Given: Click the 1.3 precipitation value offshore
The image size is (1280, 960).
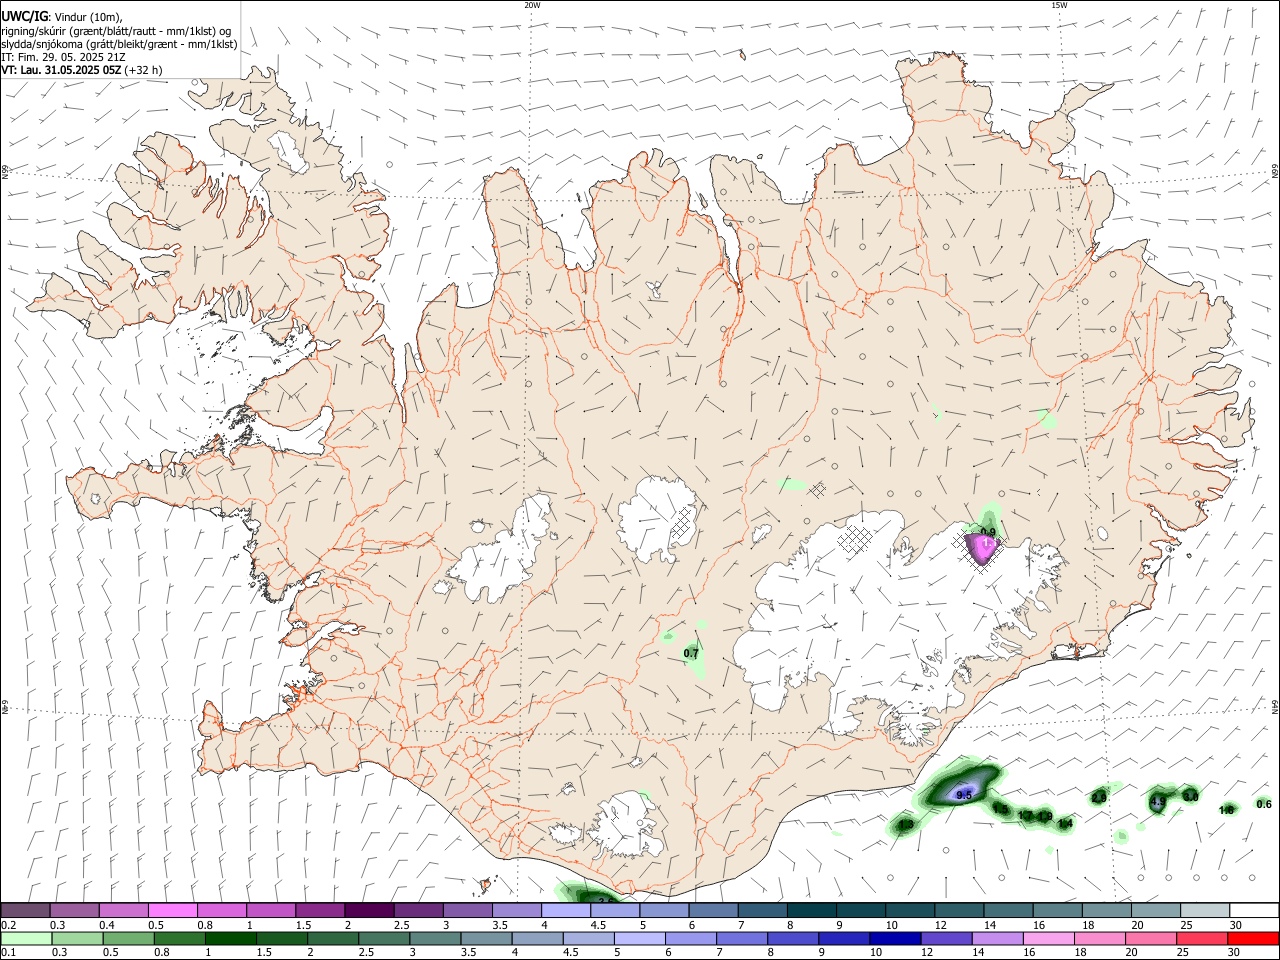Looking at the screenshot, I should [x=906, y=825].
